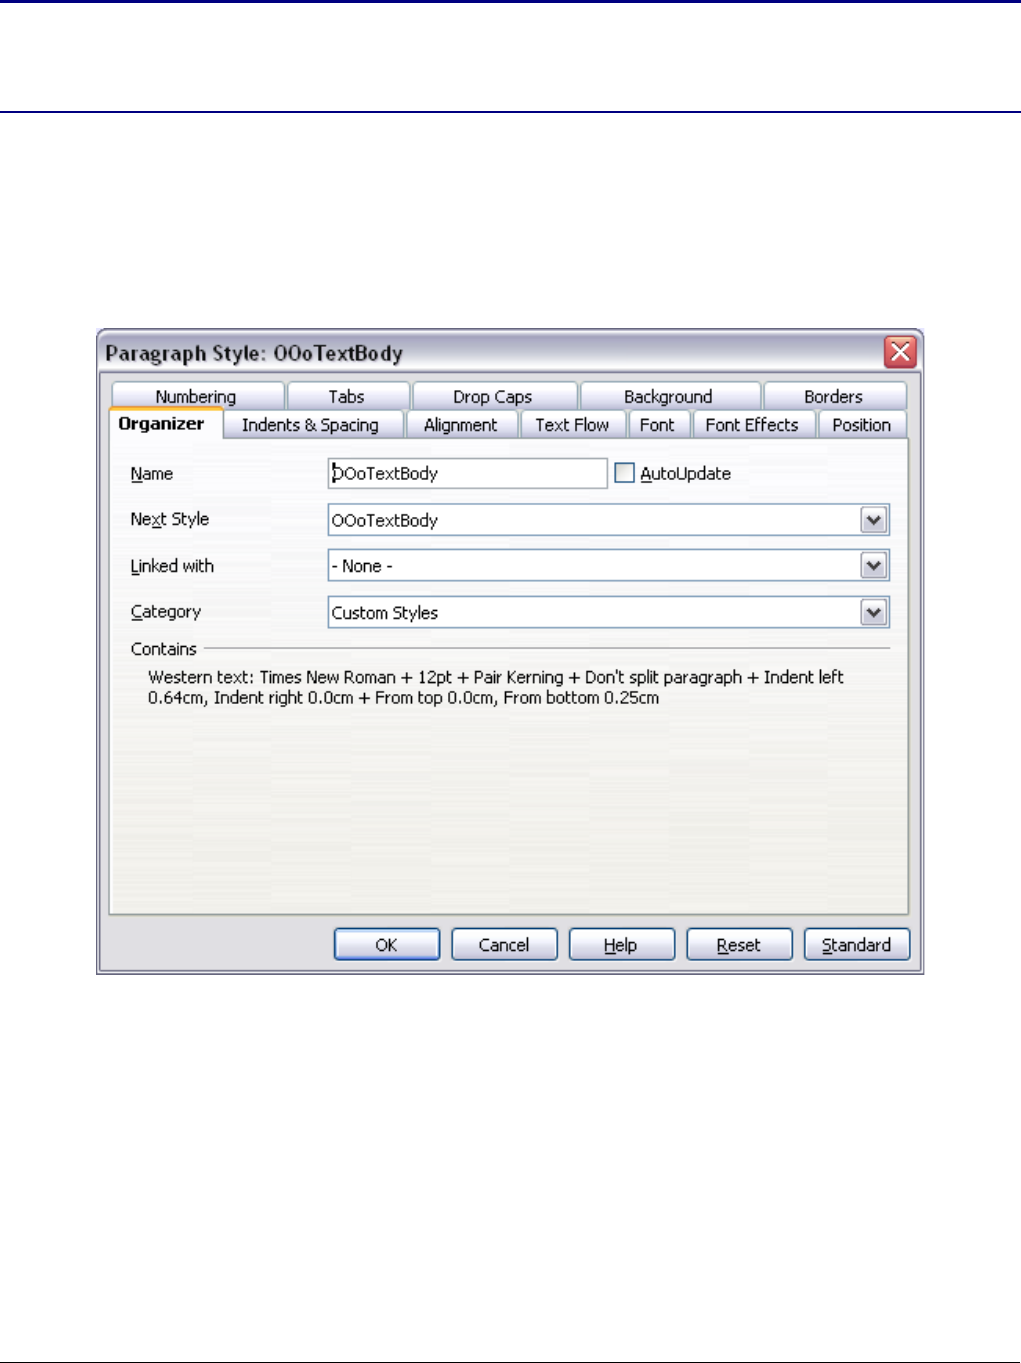Click the Contains description text 'Western text: Times New Roman'
This screenshot has width=1021, height=1363.
click(272, 677)
